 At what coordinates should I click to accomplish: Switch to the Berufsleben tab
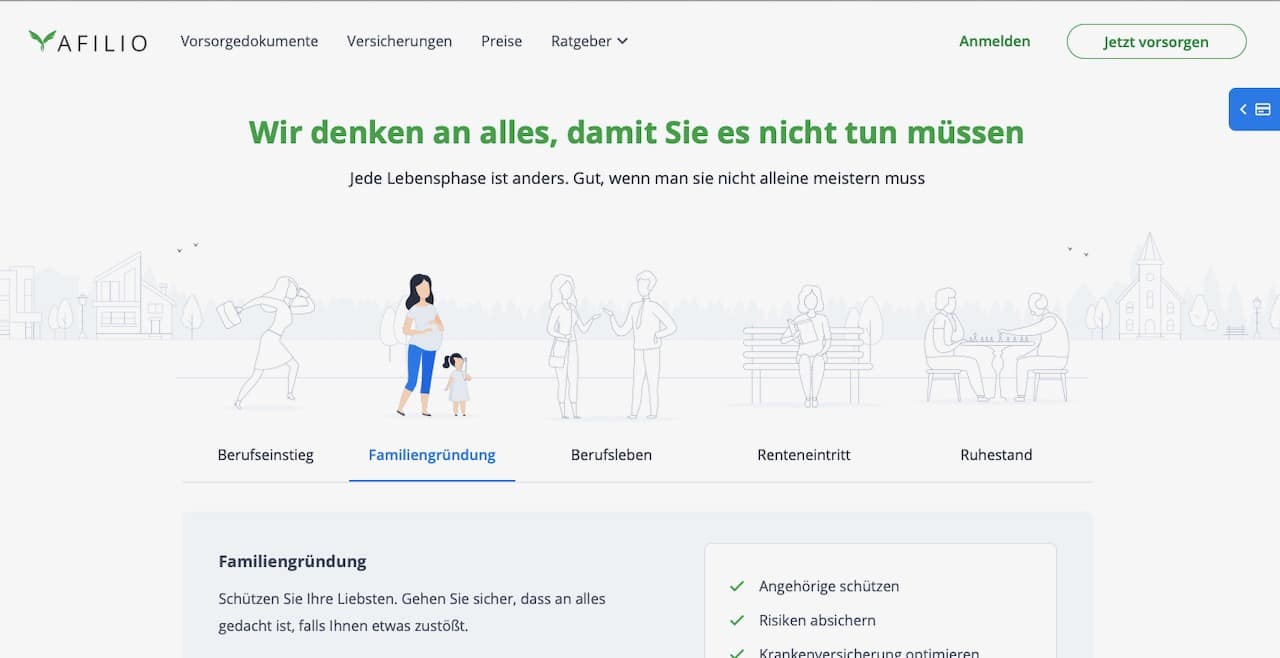click(611, 454)
